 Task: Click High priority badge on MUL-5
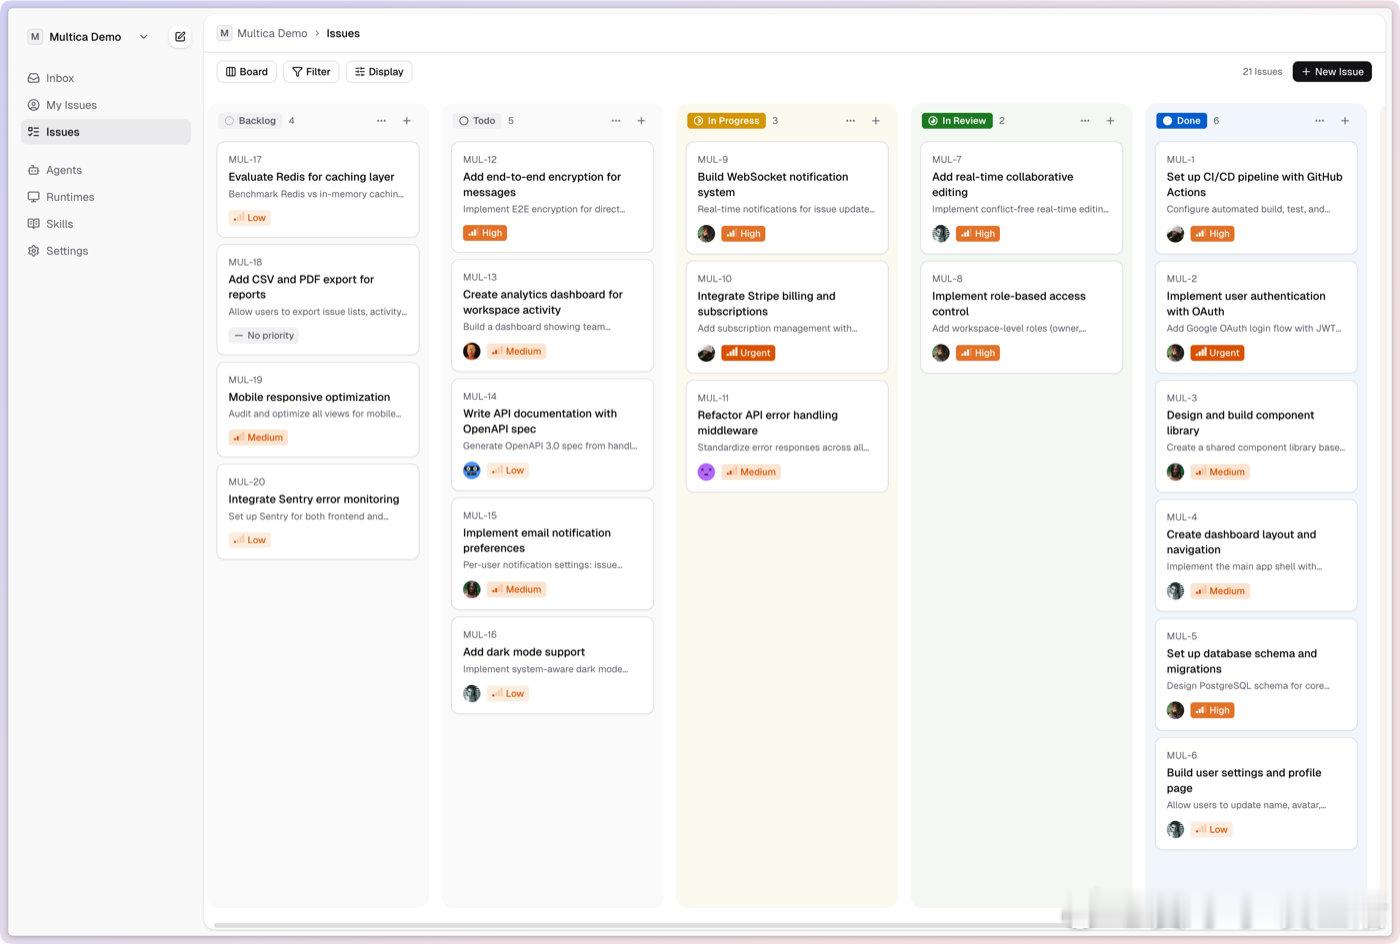click(1212, 711)
